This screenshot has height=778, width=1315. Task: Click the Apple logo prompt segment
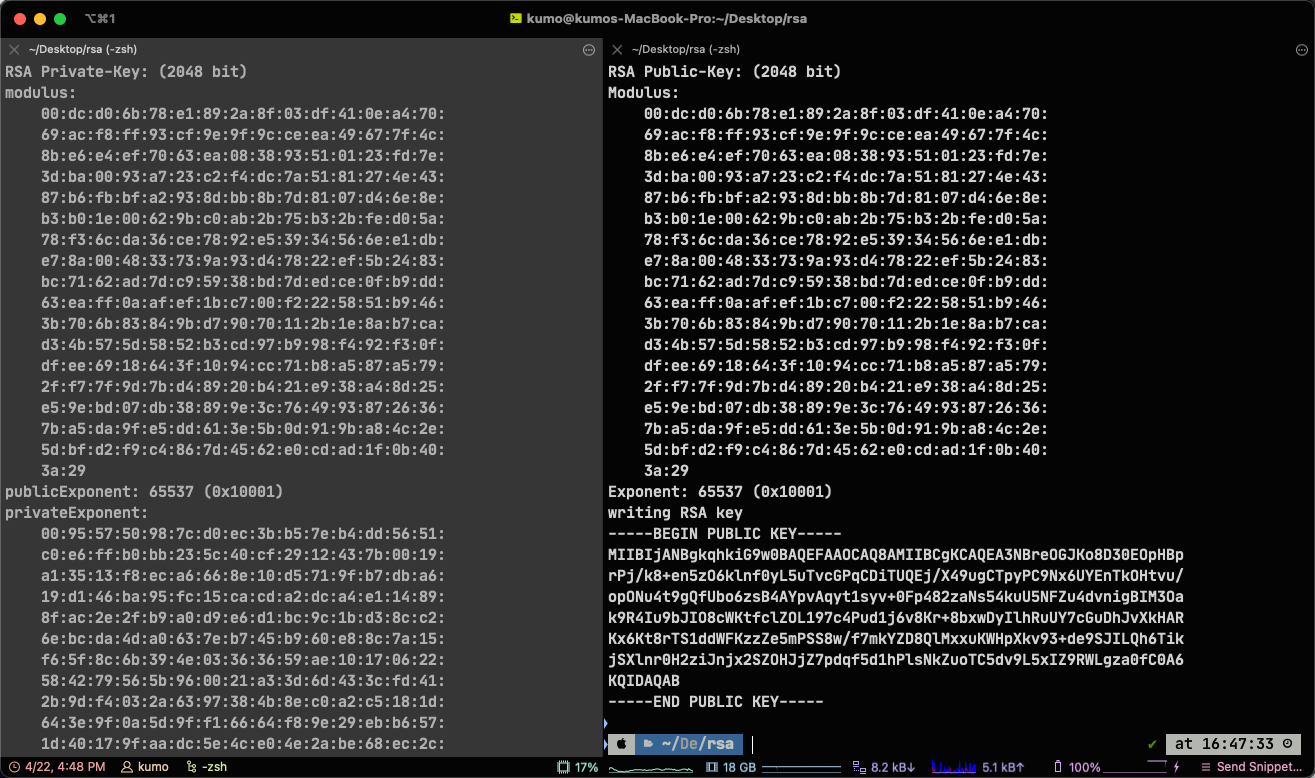coord(620,744)
